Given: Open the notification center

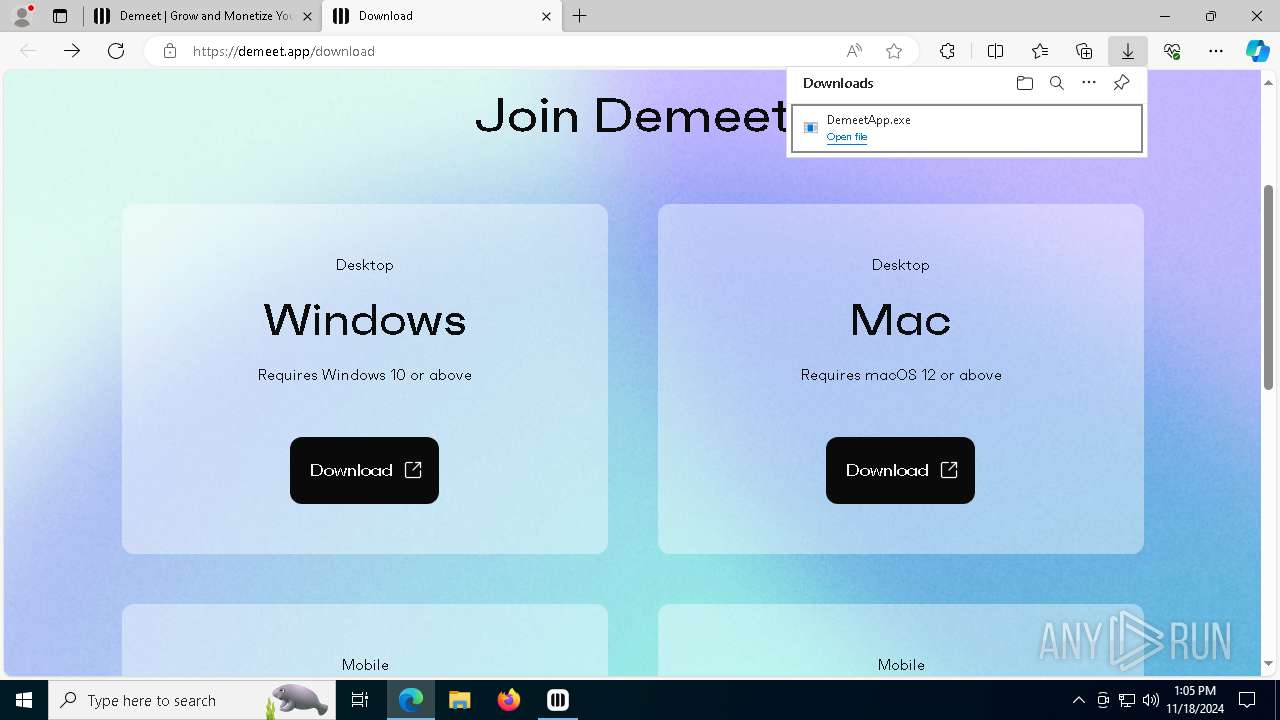Looking at the screenshot, I should [1247, 700].
